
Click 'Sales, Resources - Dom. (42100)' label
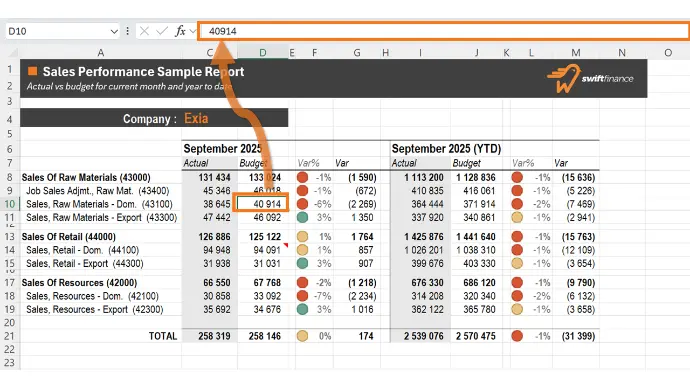(x=92, y=296)
